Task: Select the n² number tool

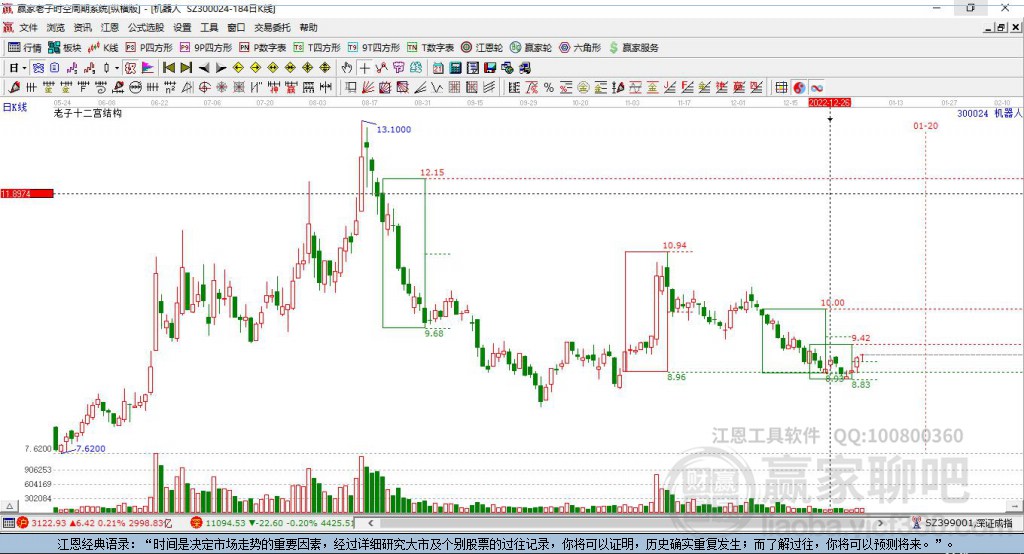Action: pos(170,88)
